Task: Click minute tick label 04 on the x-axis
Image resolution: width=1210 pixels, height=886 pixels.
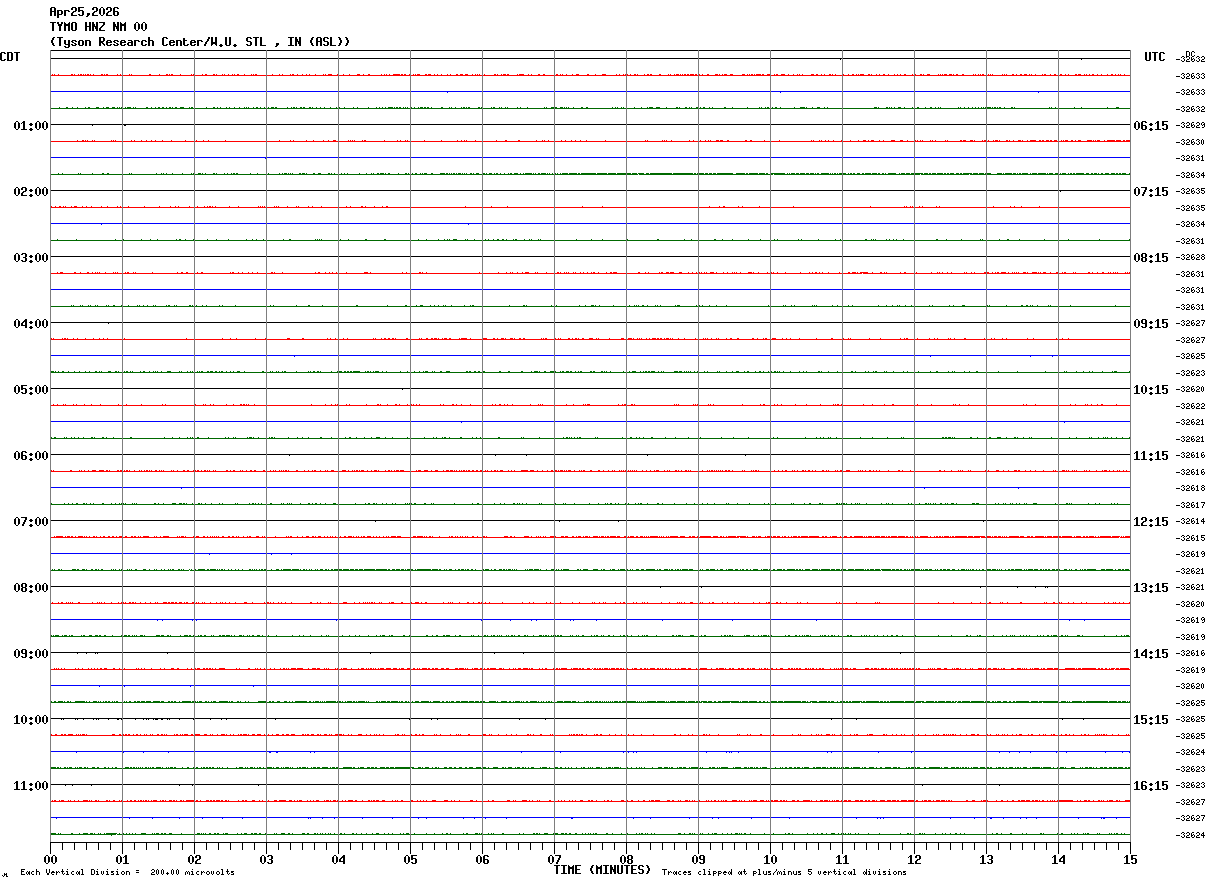Action: coord(338,859)
